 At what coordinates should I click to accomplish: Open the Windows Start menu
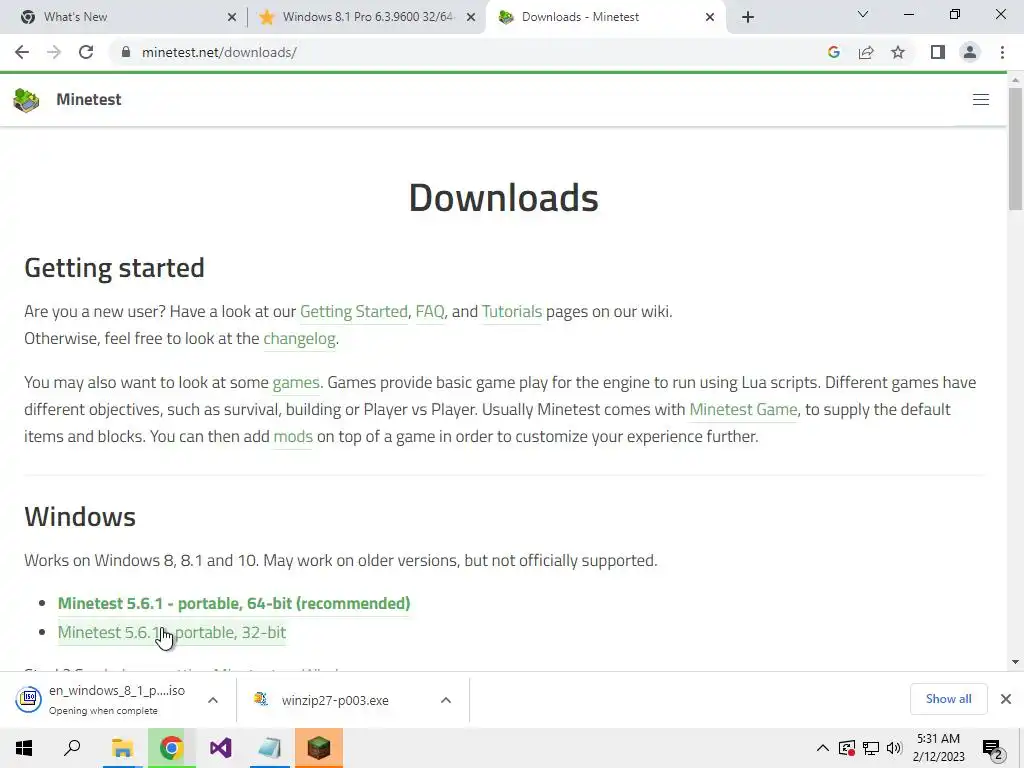(x=24, y=748)
